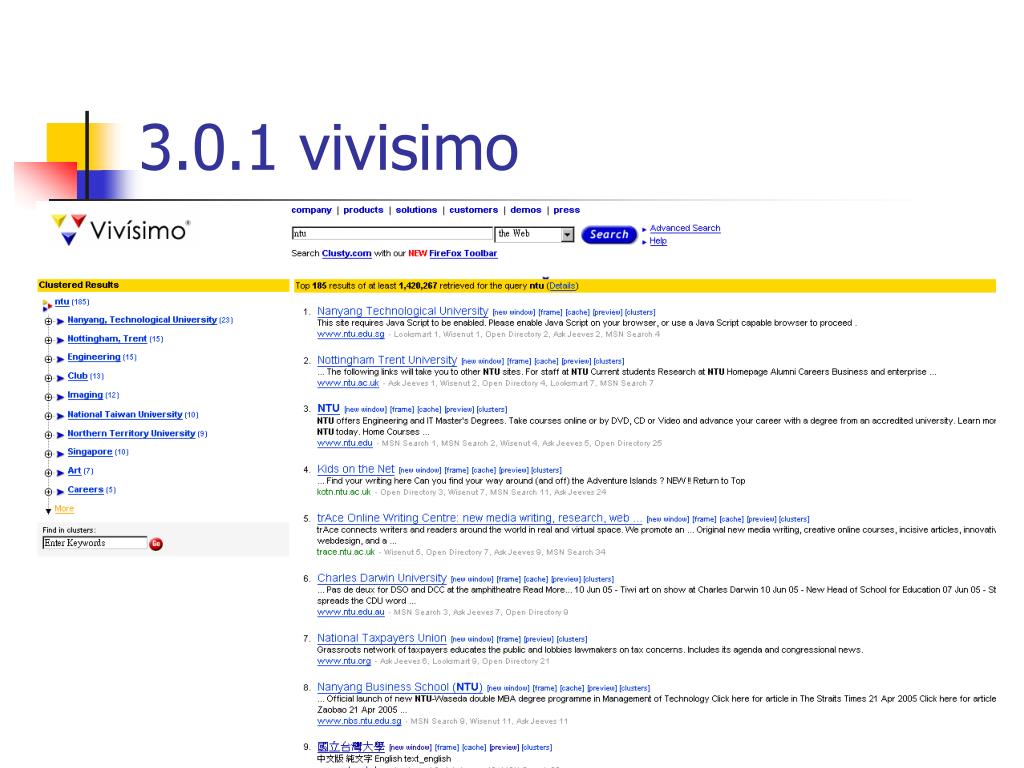
Task: Expand the Engineering cluster node
Action: [48, 359]
